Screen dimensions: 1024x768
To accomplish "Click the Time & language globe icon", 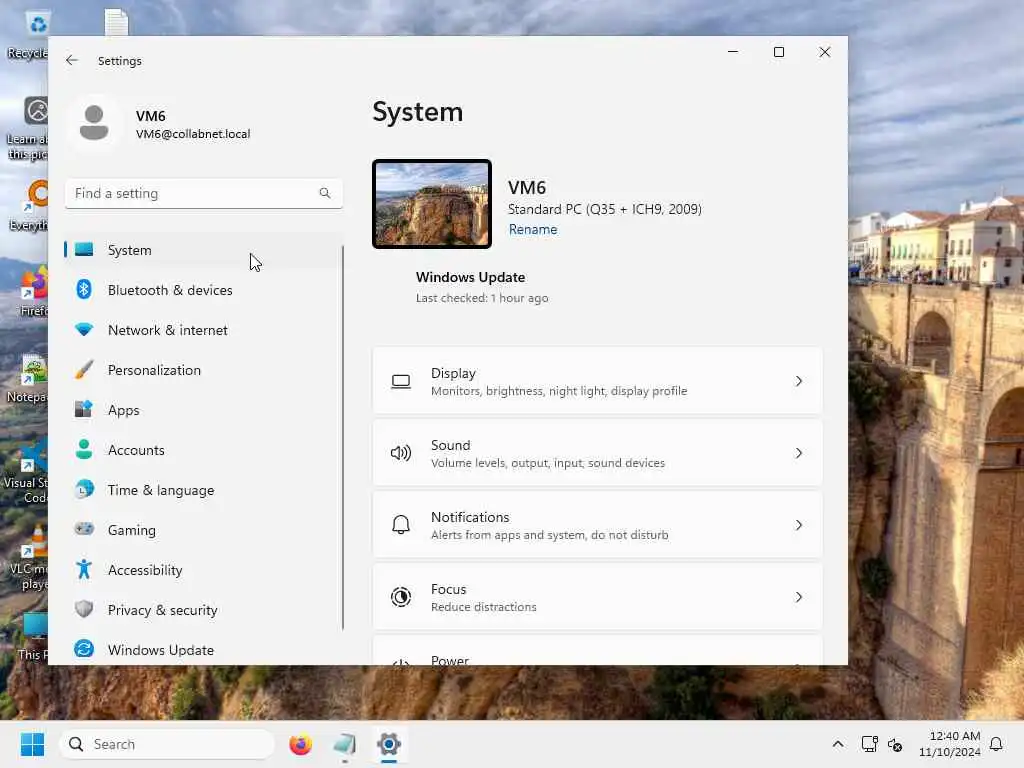I will (84, 489).
